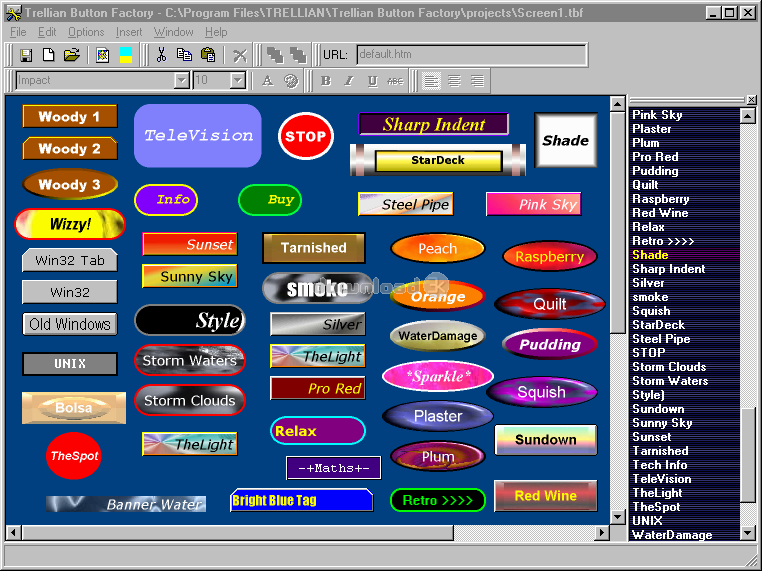This screenshot has height=571, width=762.
Task: Click the Delete X icon in the toolbar
Action: 240,55
